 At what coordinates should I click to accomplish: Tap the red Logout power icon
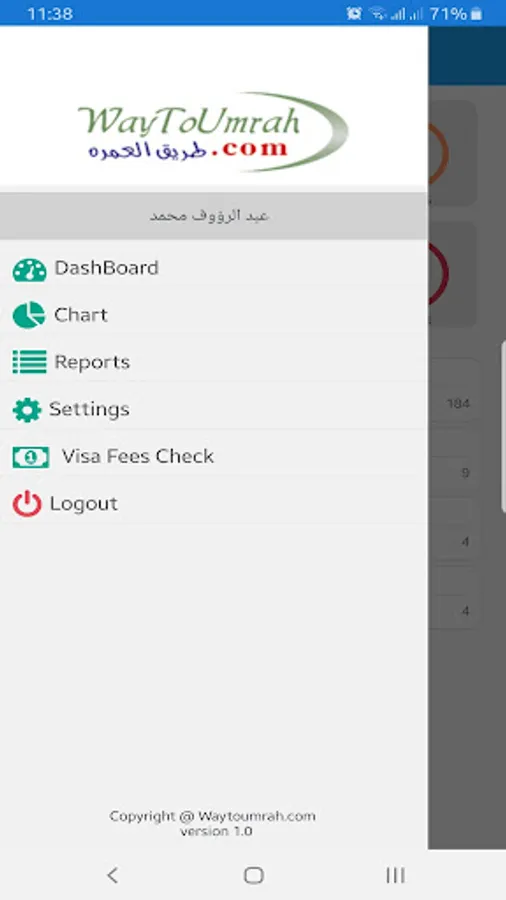point(27,504)
